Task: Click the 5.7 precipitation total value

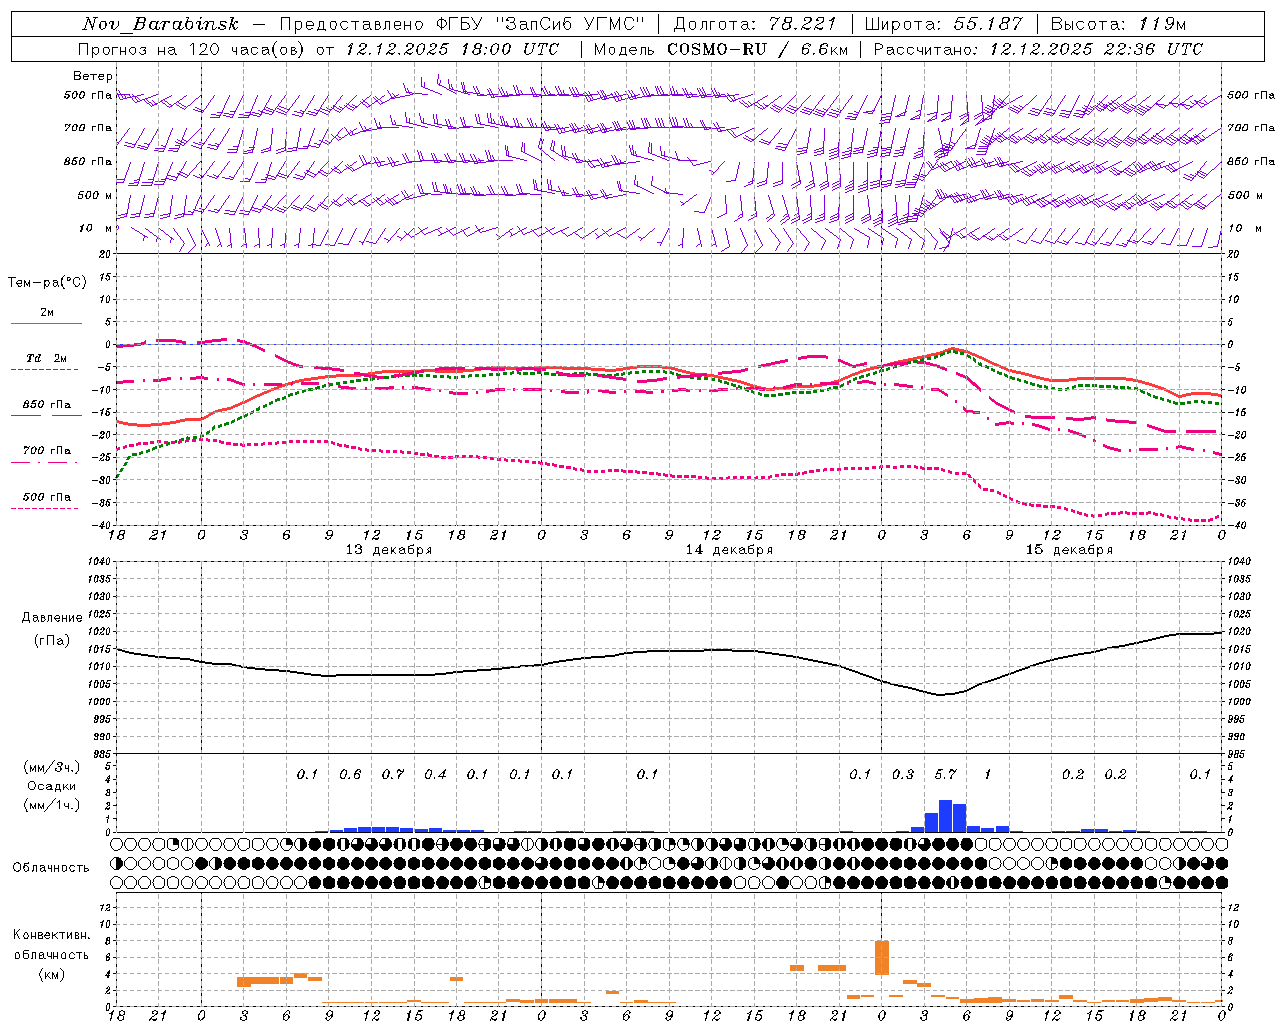Action: coord(945,774)
